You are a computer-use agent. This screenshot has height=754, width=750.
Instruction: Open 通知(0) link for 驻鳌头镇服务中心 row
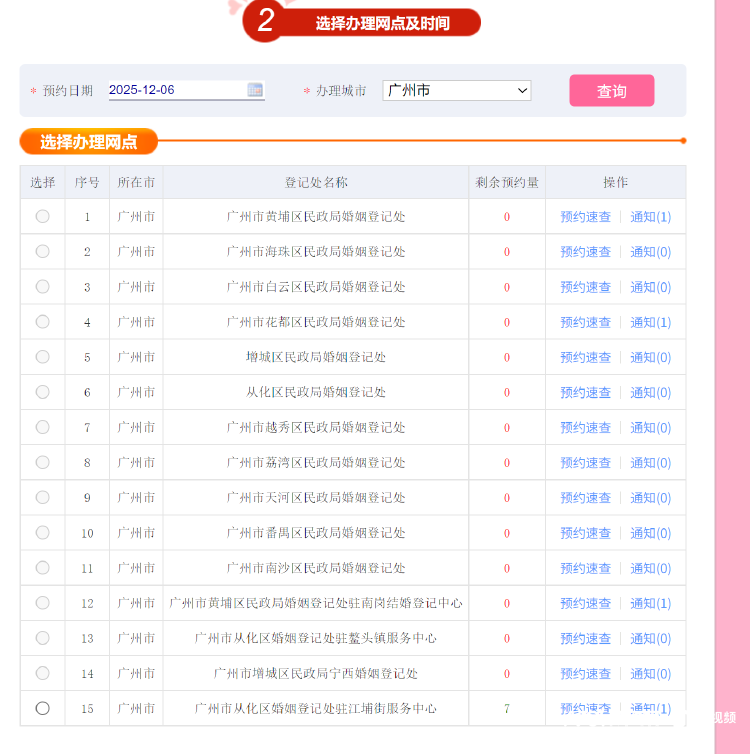tap(650, 638)
